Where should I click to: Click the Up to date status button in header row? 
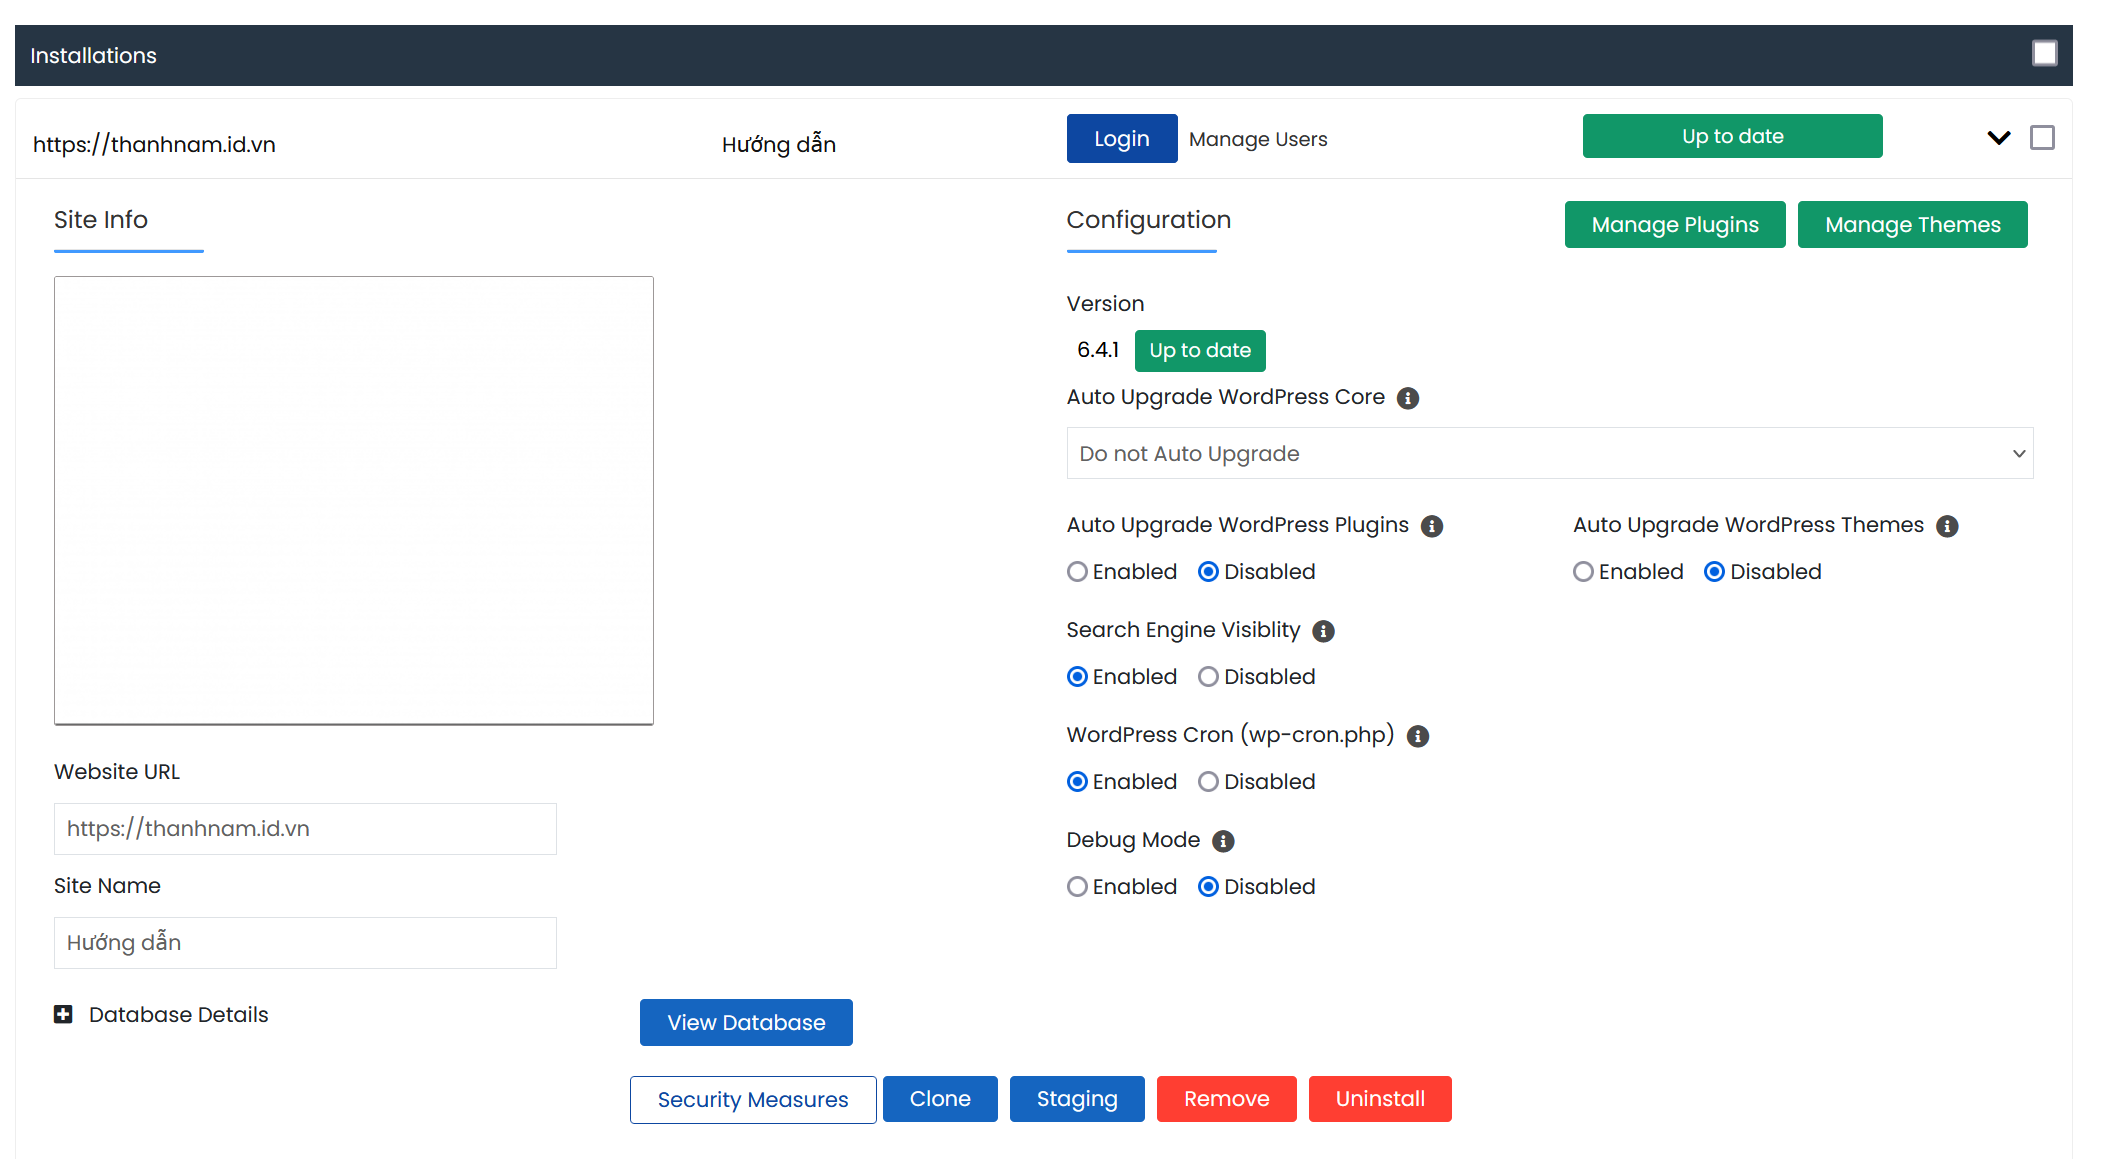pos(1732,136)
